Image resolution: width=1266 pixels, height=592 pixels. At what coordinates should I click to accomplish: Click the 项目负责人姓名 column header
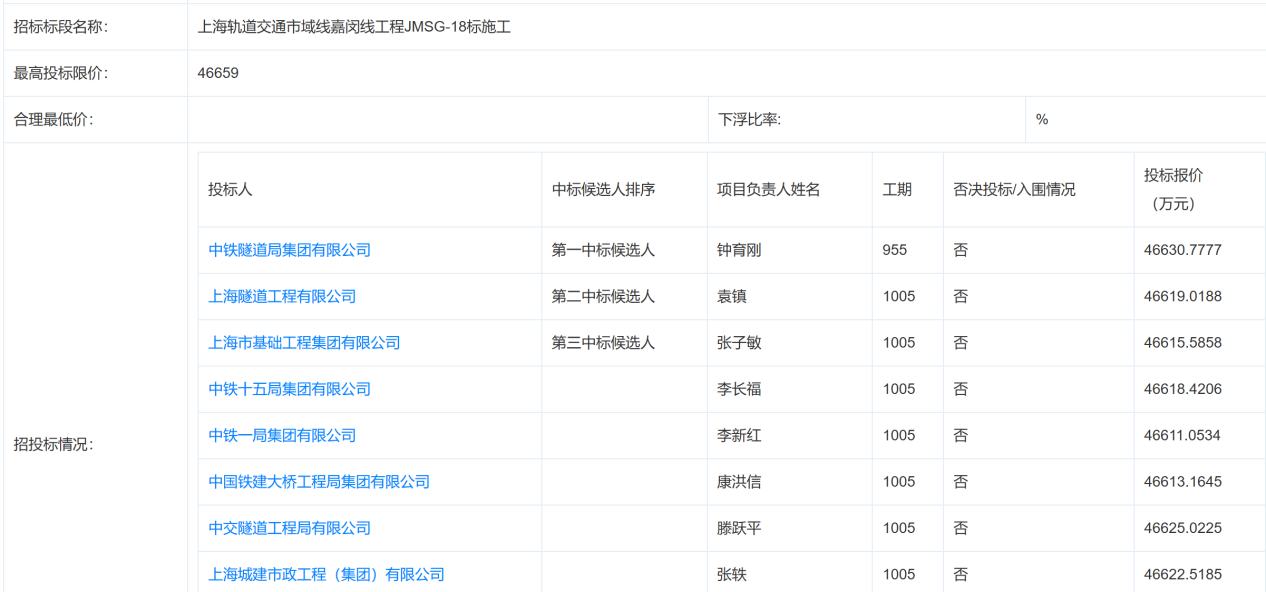point(768,189)
